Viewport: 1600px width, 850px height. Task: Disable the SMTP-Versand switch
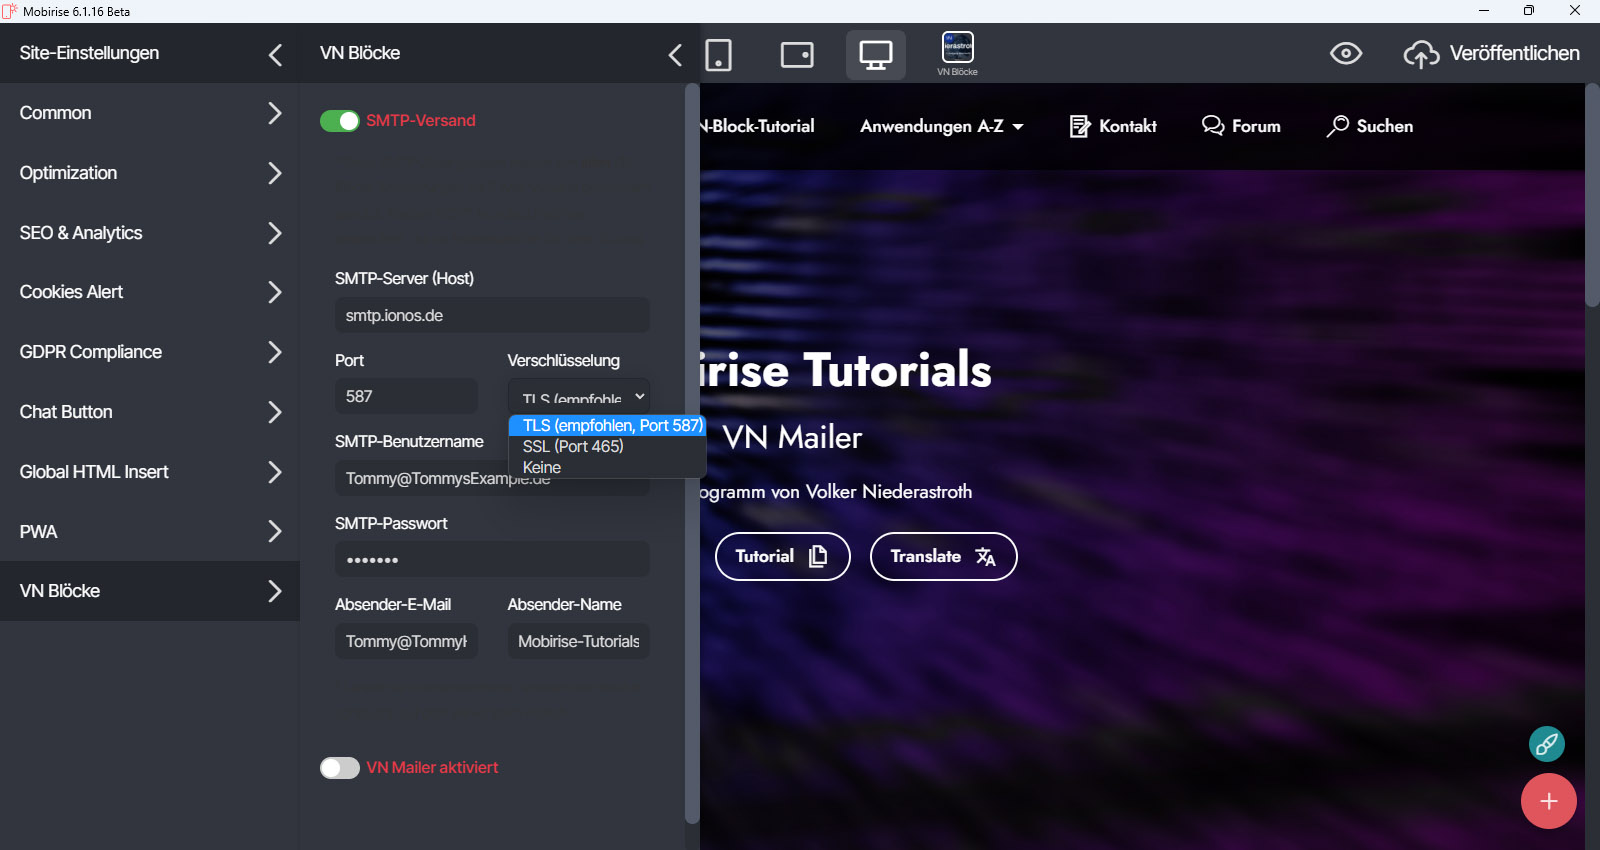(340, 121)
